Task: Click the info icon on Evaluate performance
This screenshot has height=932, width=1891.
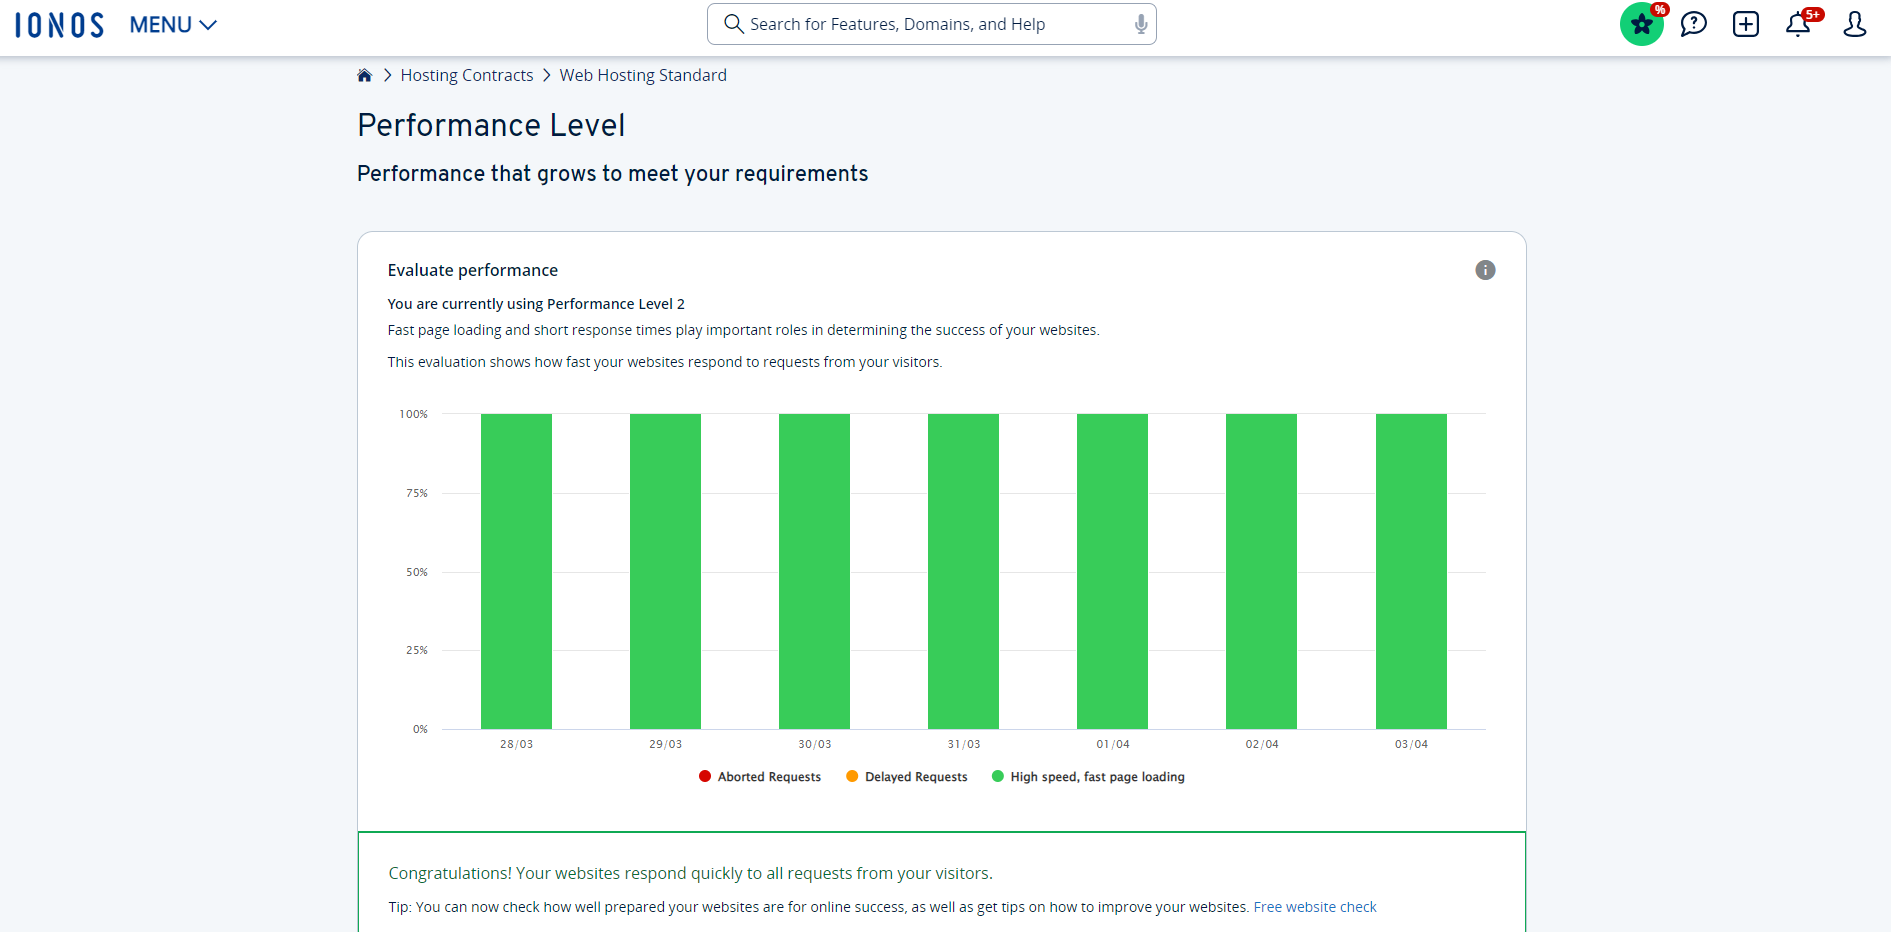Action: (1484, 270)
